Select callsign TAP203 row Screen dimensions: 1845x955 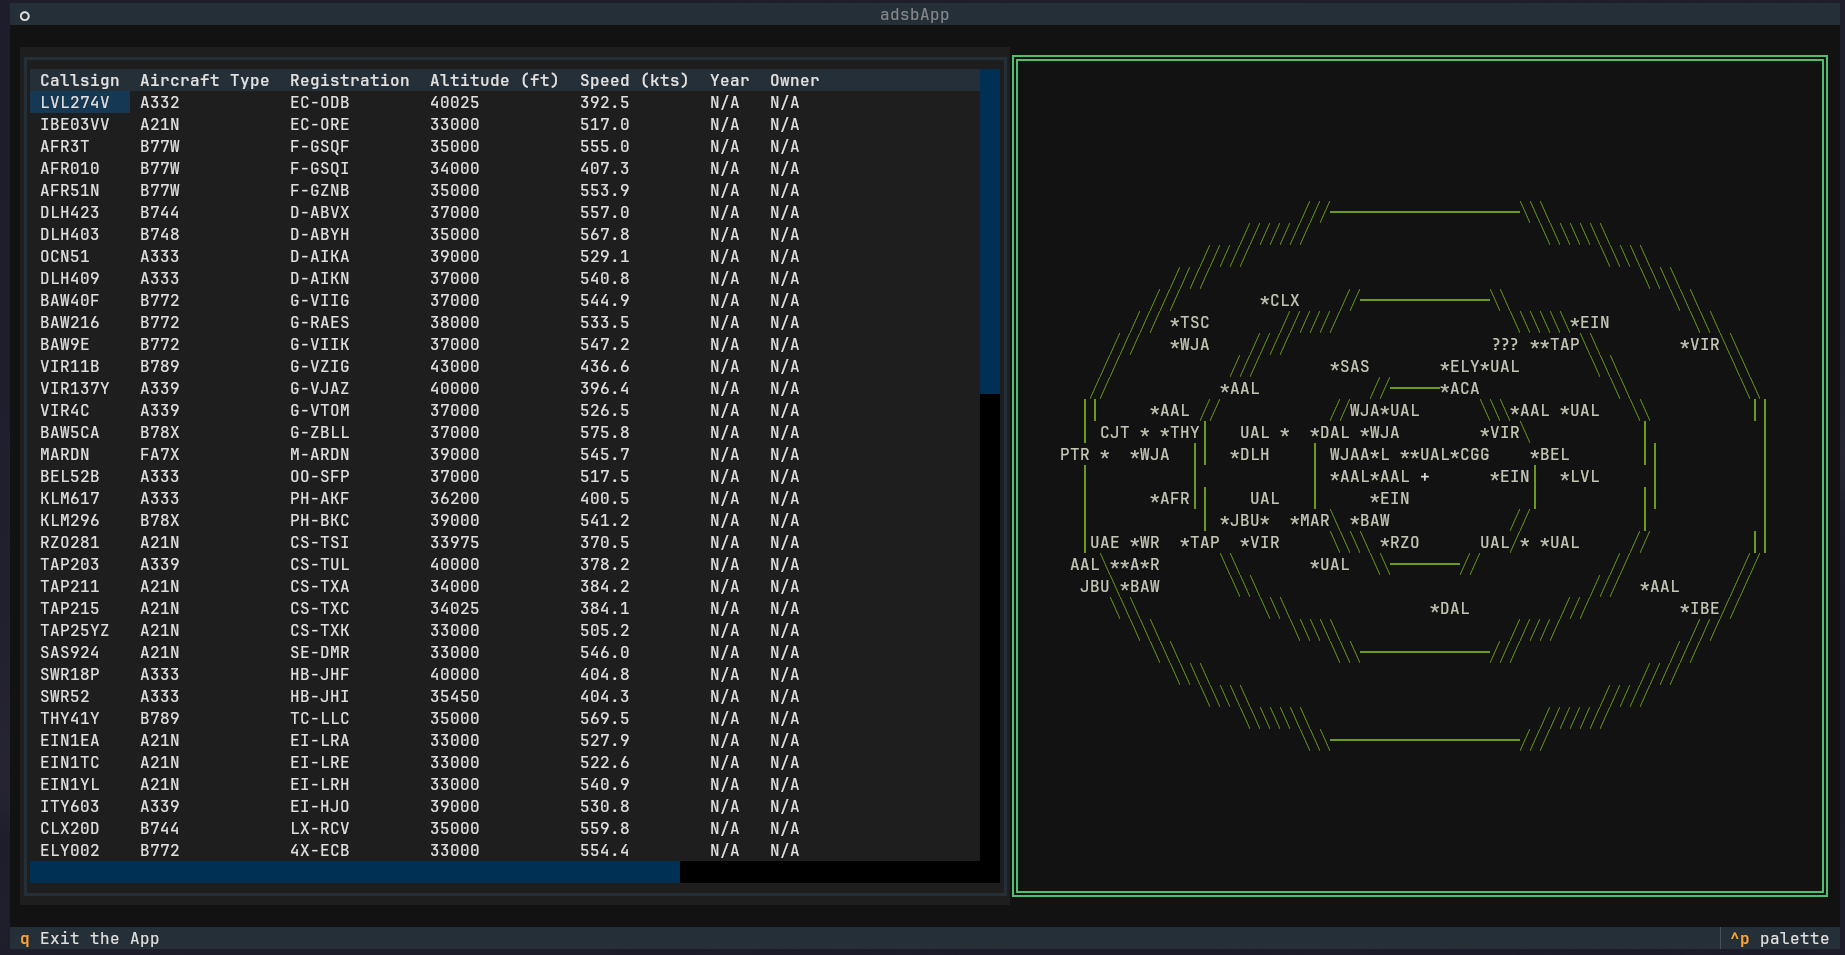point(505,564)
